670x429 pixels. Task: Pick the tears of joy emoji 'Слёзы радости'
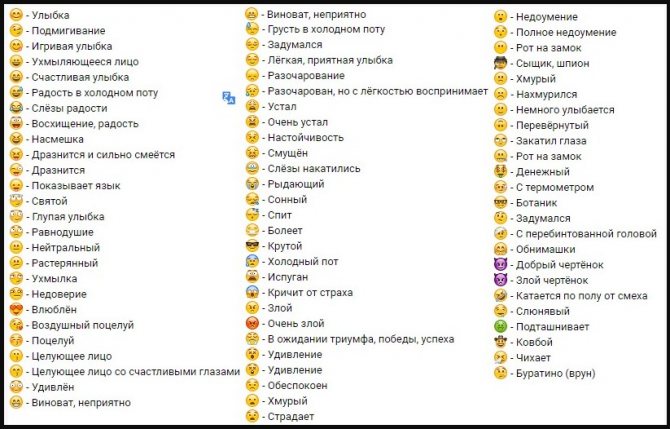[16, 108]
